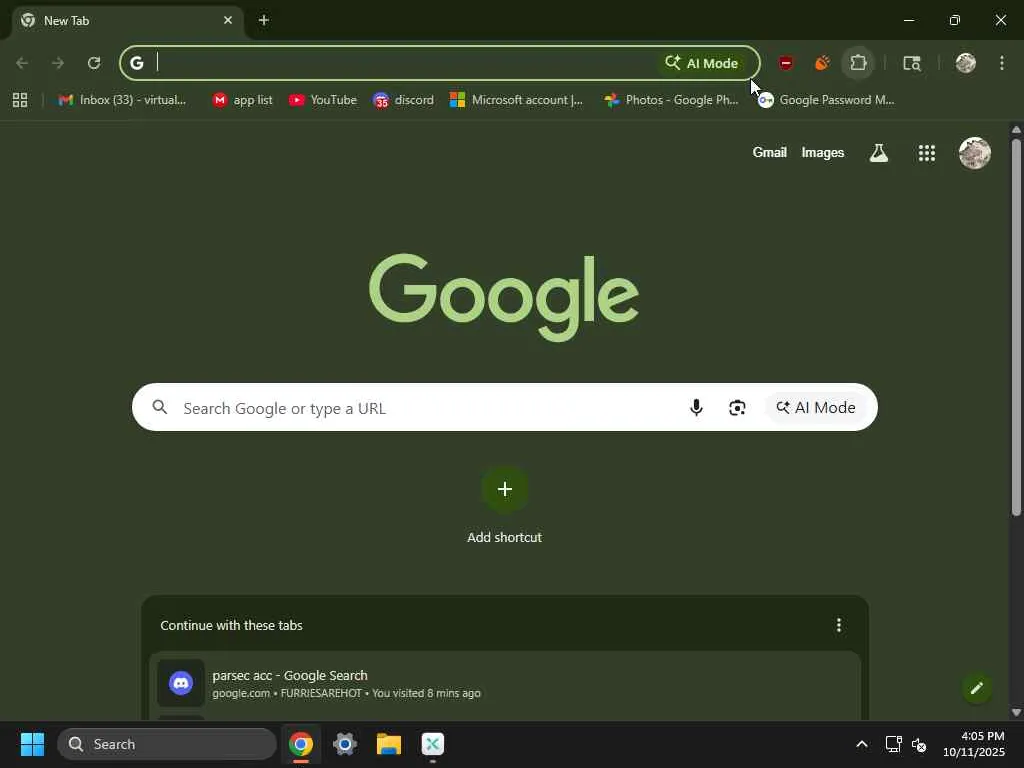Show hidden system tray icons
Viewport: 1024px width, 768px height.
pyautogui.click(x=862, y=744)
